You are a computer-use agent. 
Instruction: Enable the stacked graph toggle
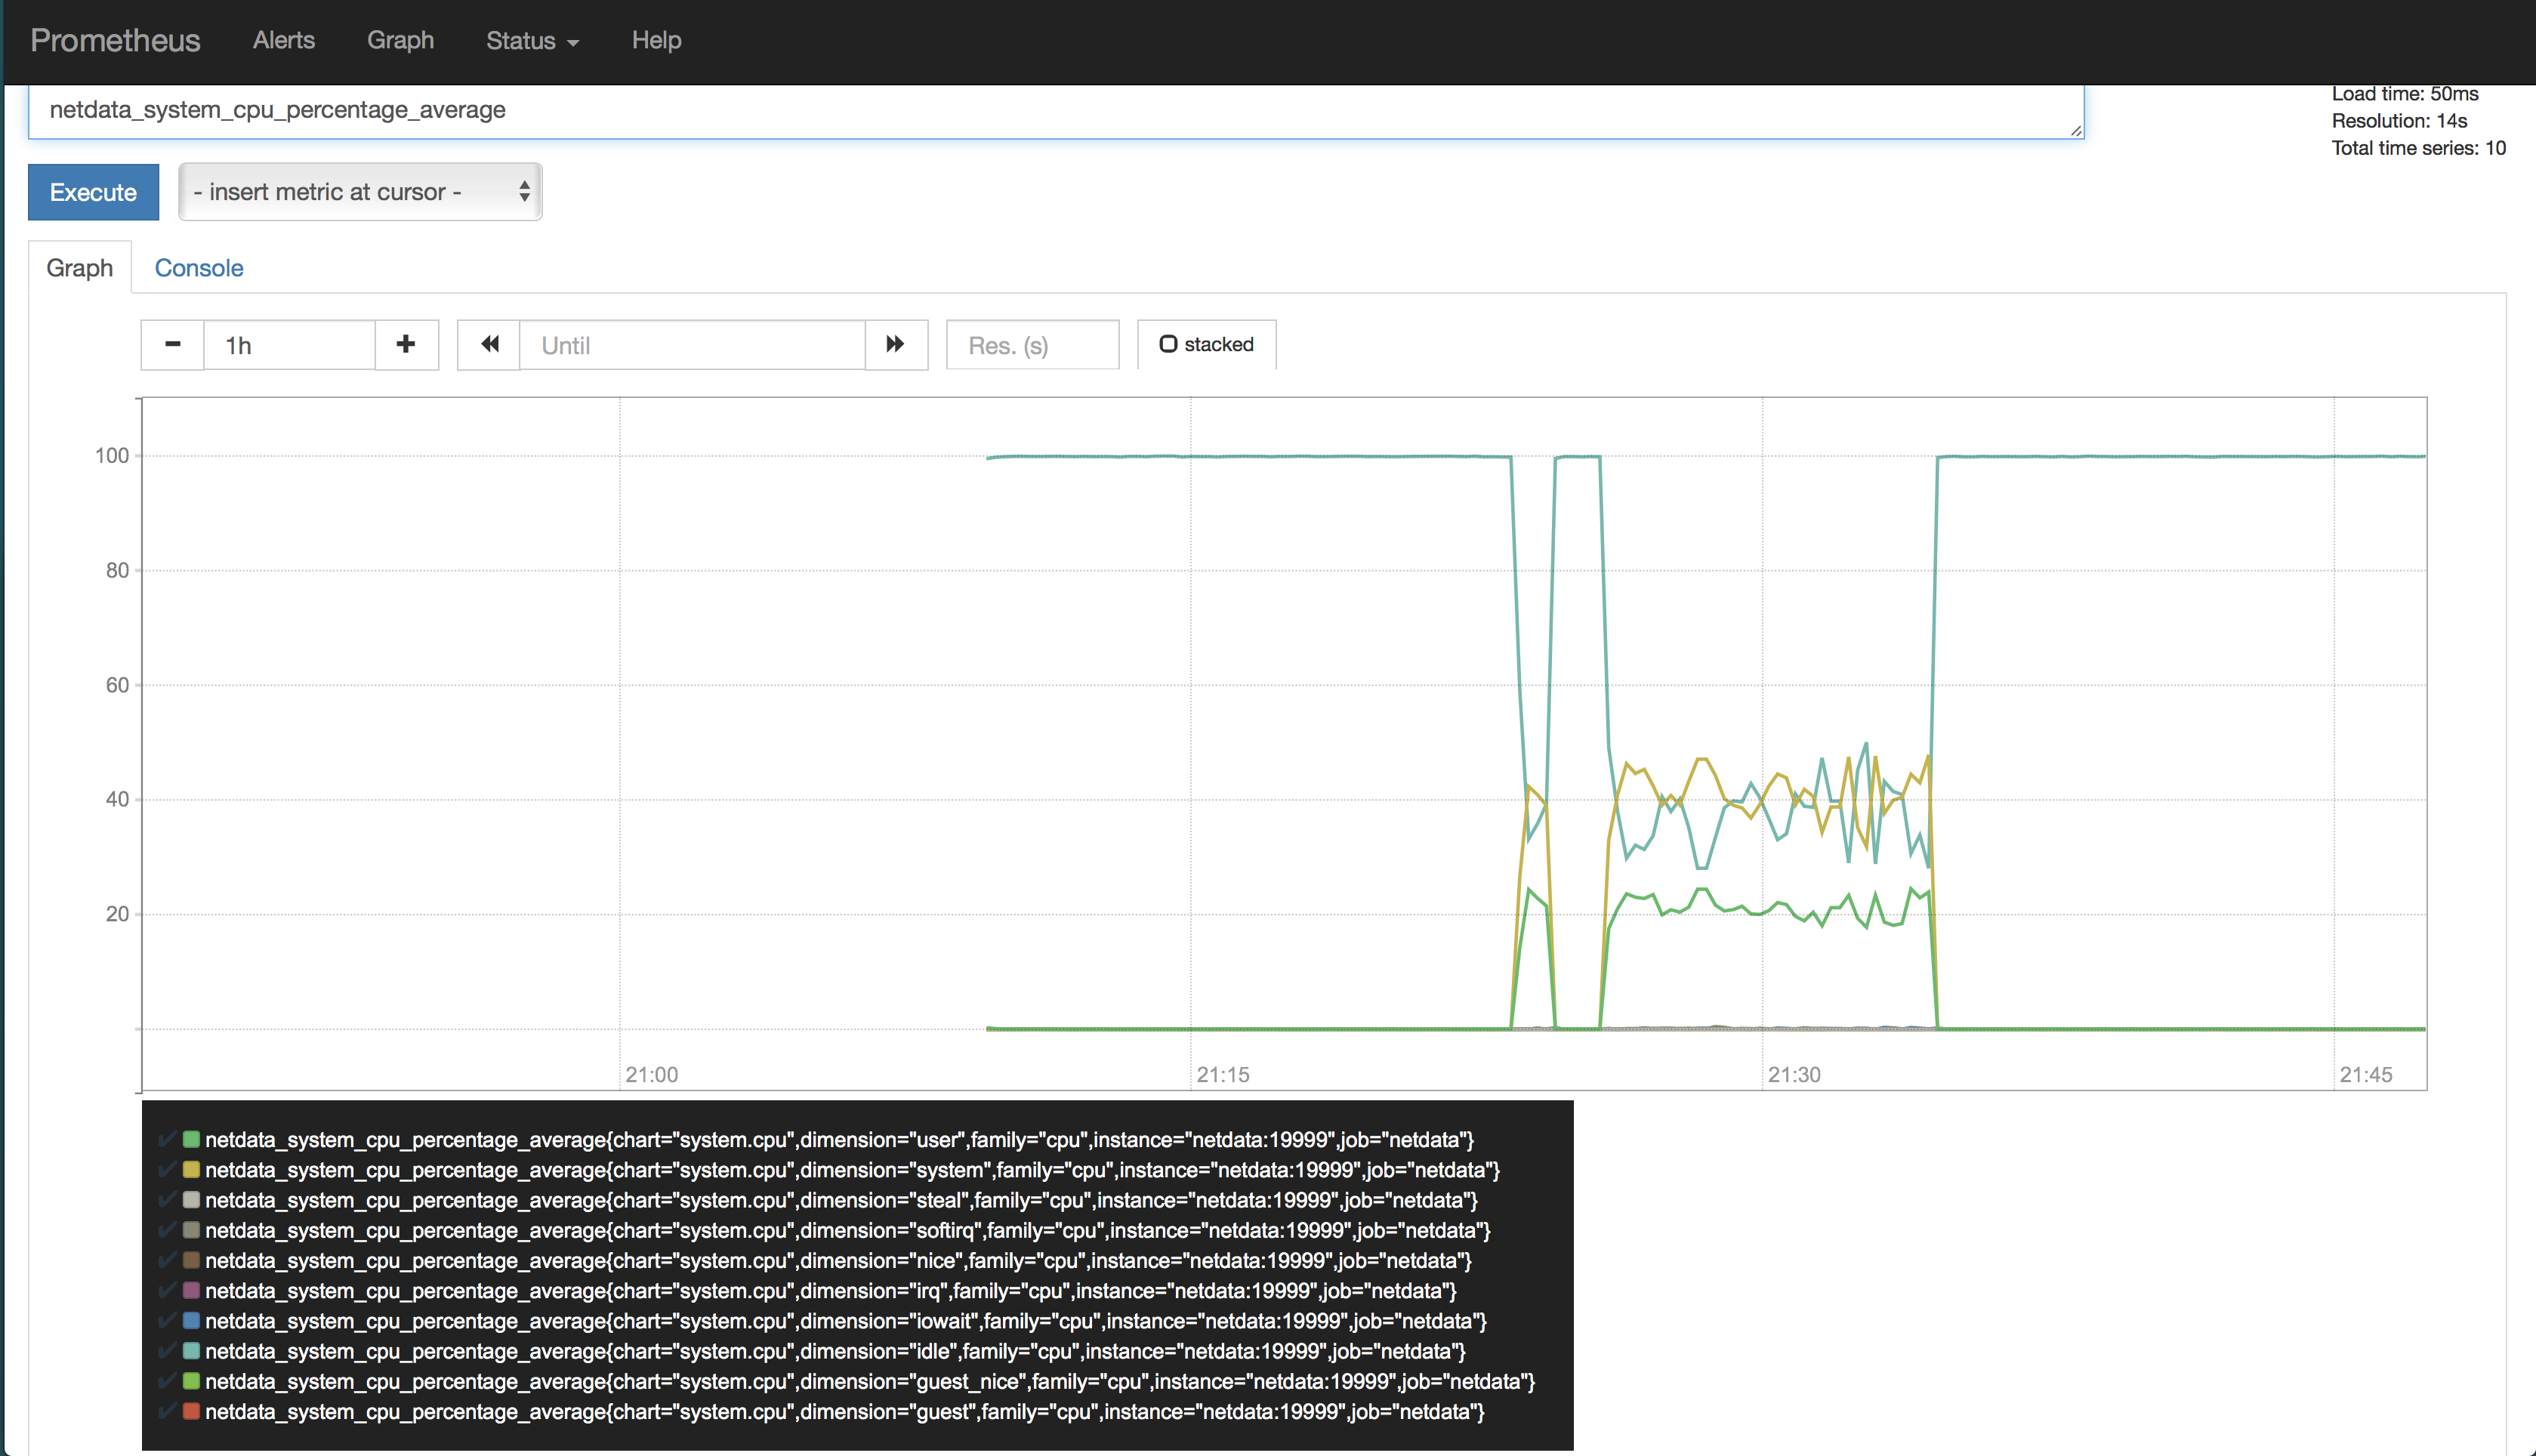[1206, 344]
